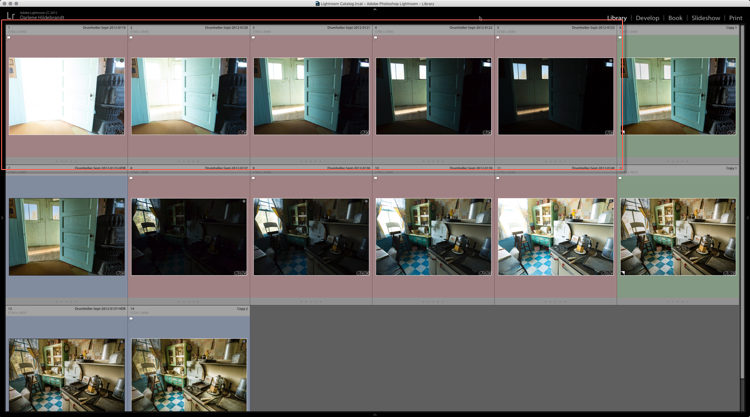The image size is (750, 417).
Task: Click the grid view vertical scrollbar
Action: 742,201
